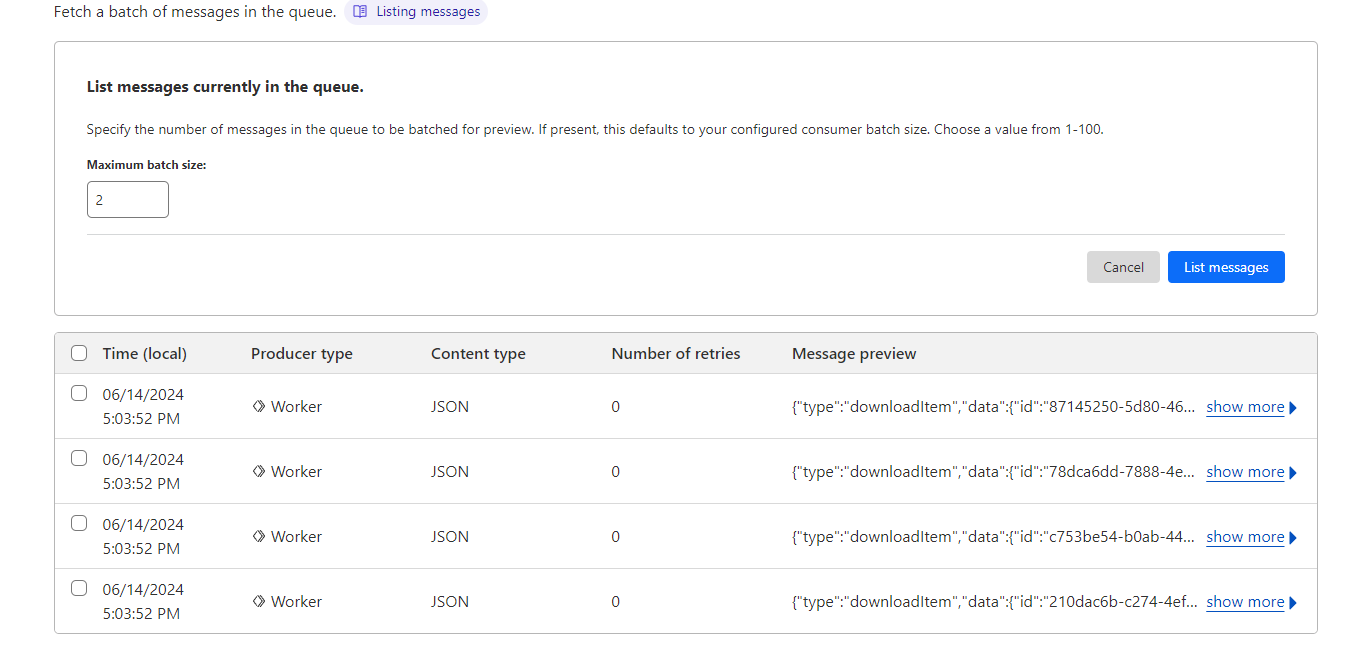The height and width of the screenshot is (665, 1354).
Task: Expand the preview of the downloadItem message starting c753be54
Action: click(1244, 536)
